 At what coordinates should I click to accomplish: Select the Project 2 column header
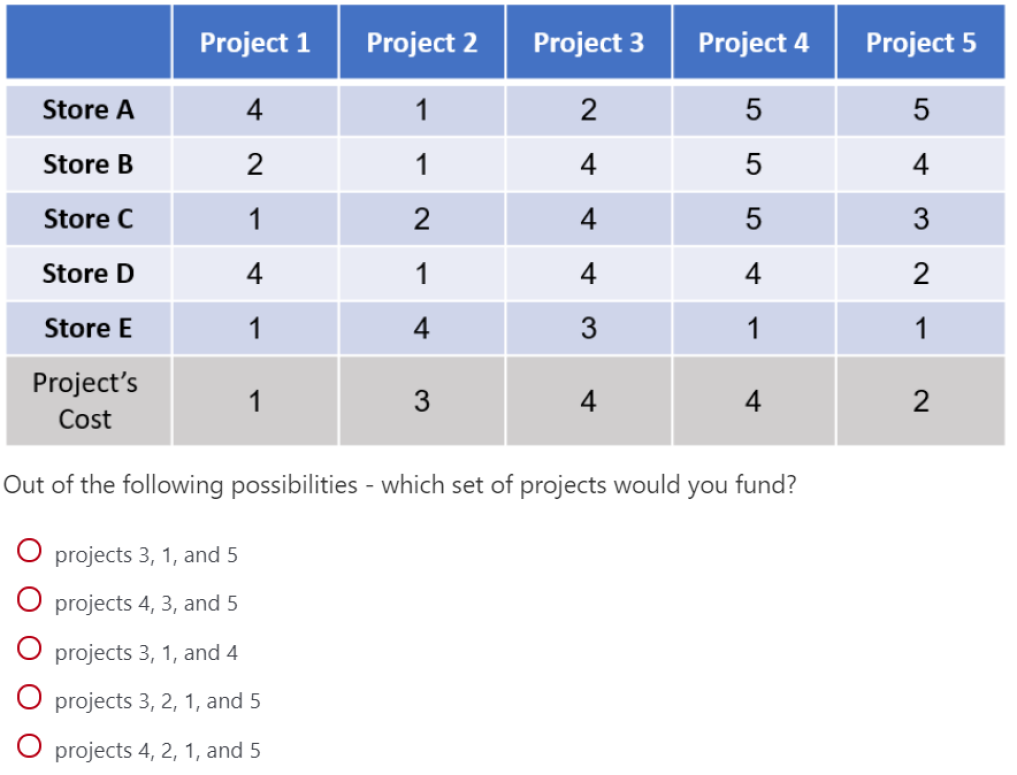[x=422, y=43]
